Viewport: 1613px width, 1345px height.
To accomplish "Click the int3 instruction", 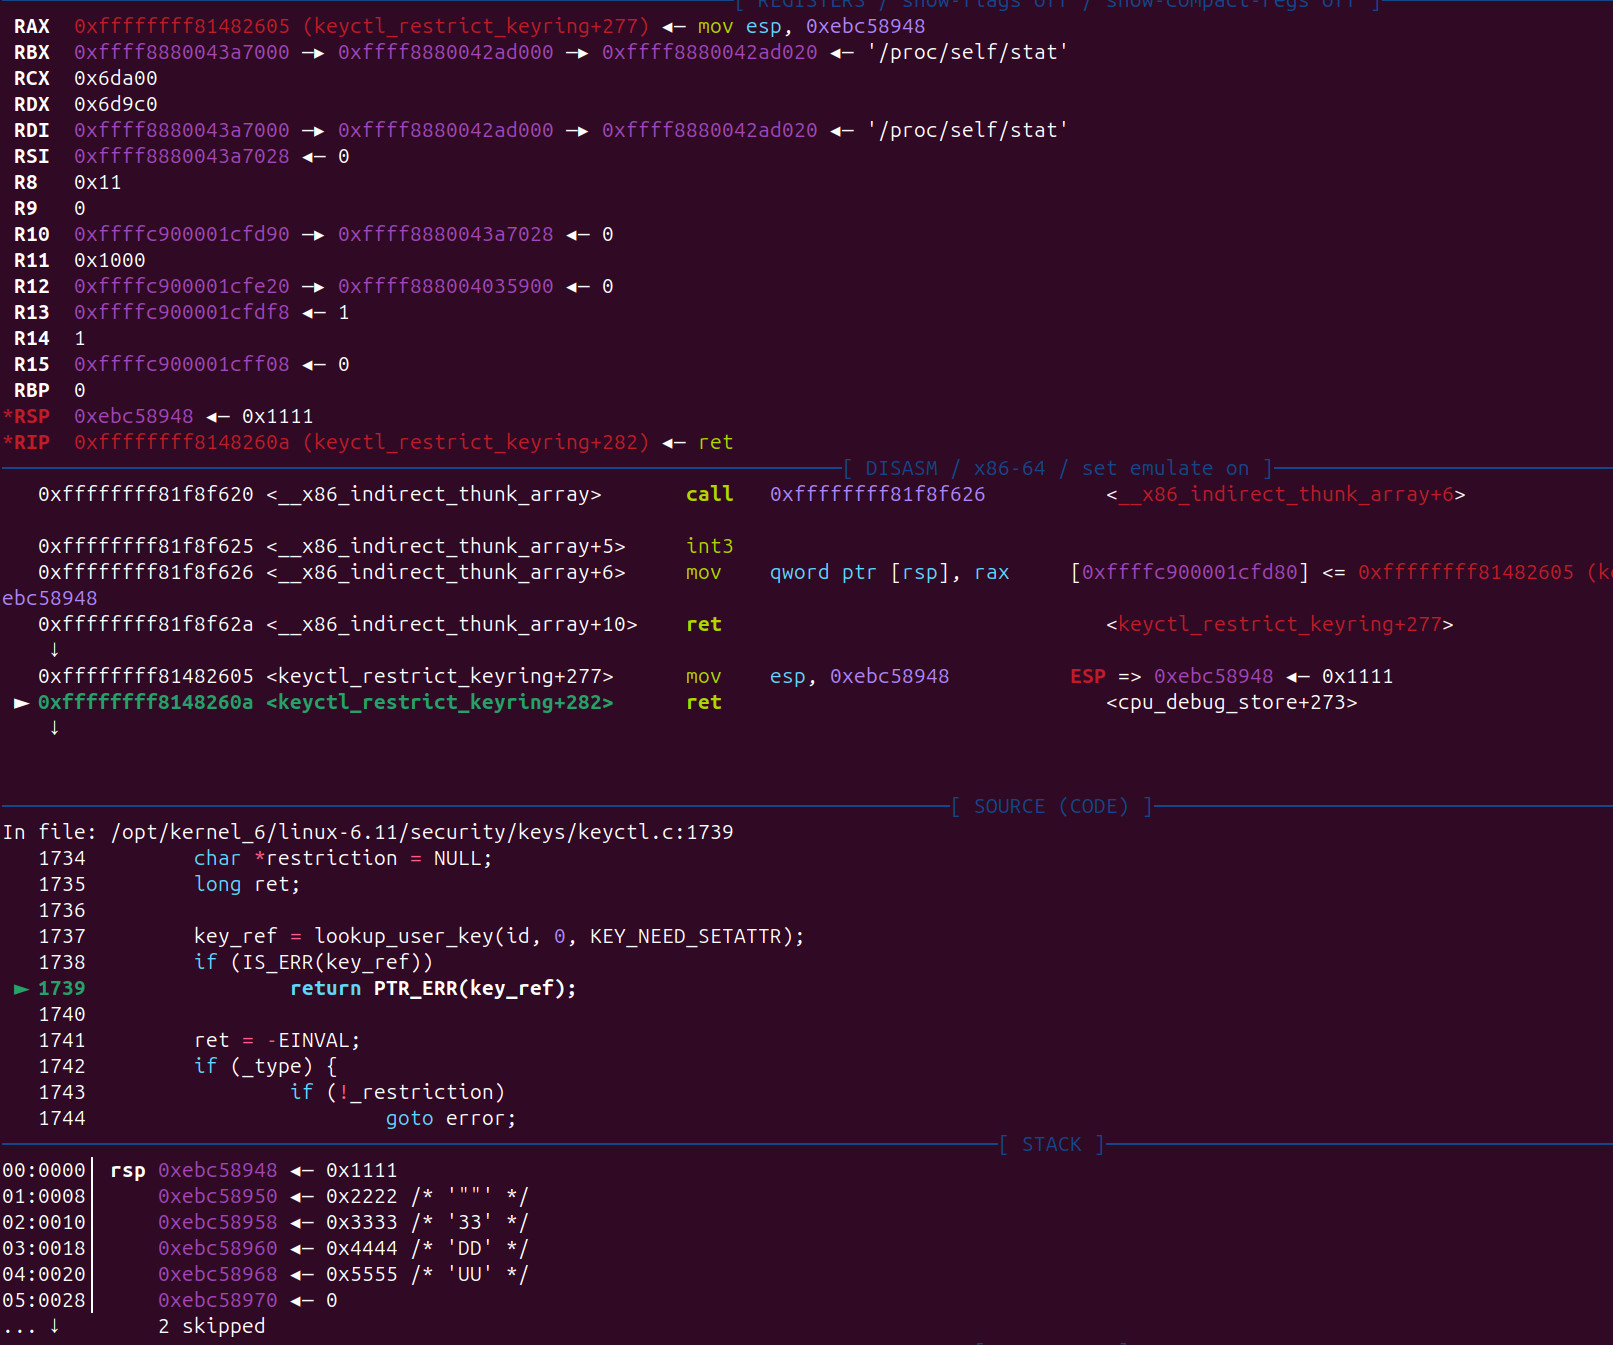I will tap(709, 546).
